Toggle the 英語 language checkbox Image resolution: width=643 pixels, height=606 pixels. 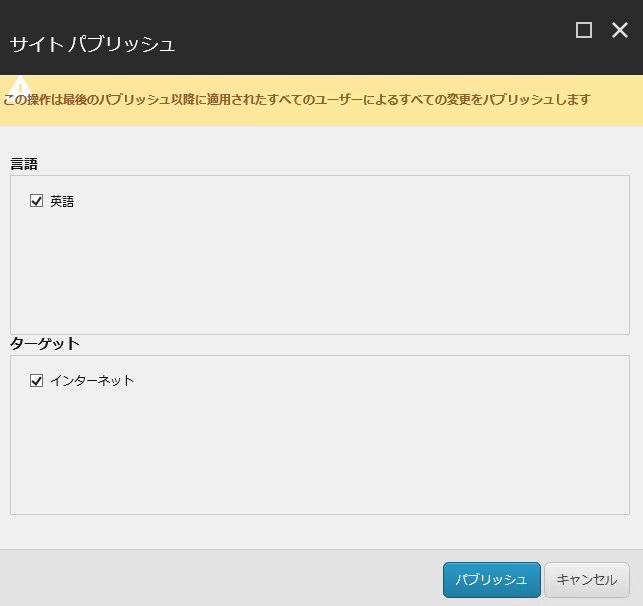coord(36,200)
